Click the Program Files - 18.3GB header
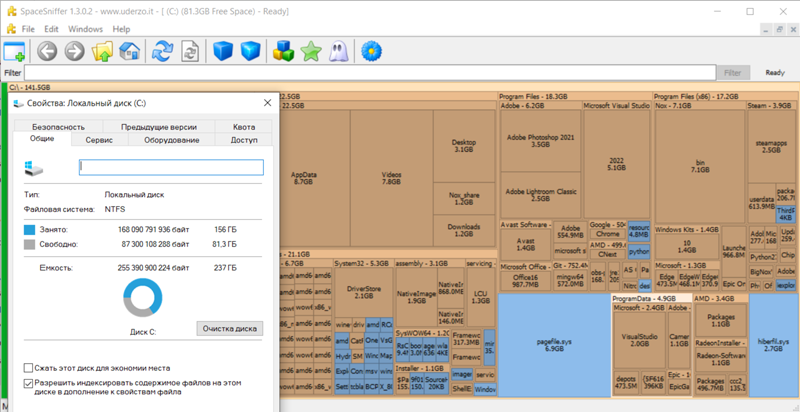This screenshot has height=412, width=800. point(574,96)
